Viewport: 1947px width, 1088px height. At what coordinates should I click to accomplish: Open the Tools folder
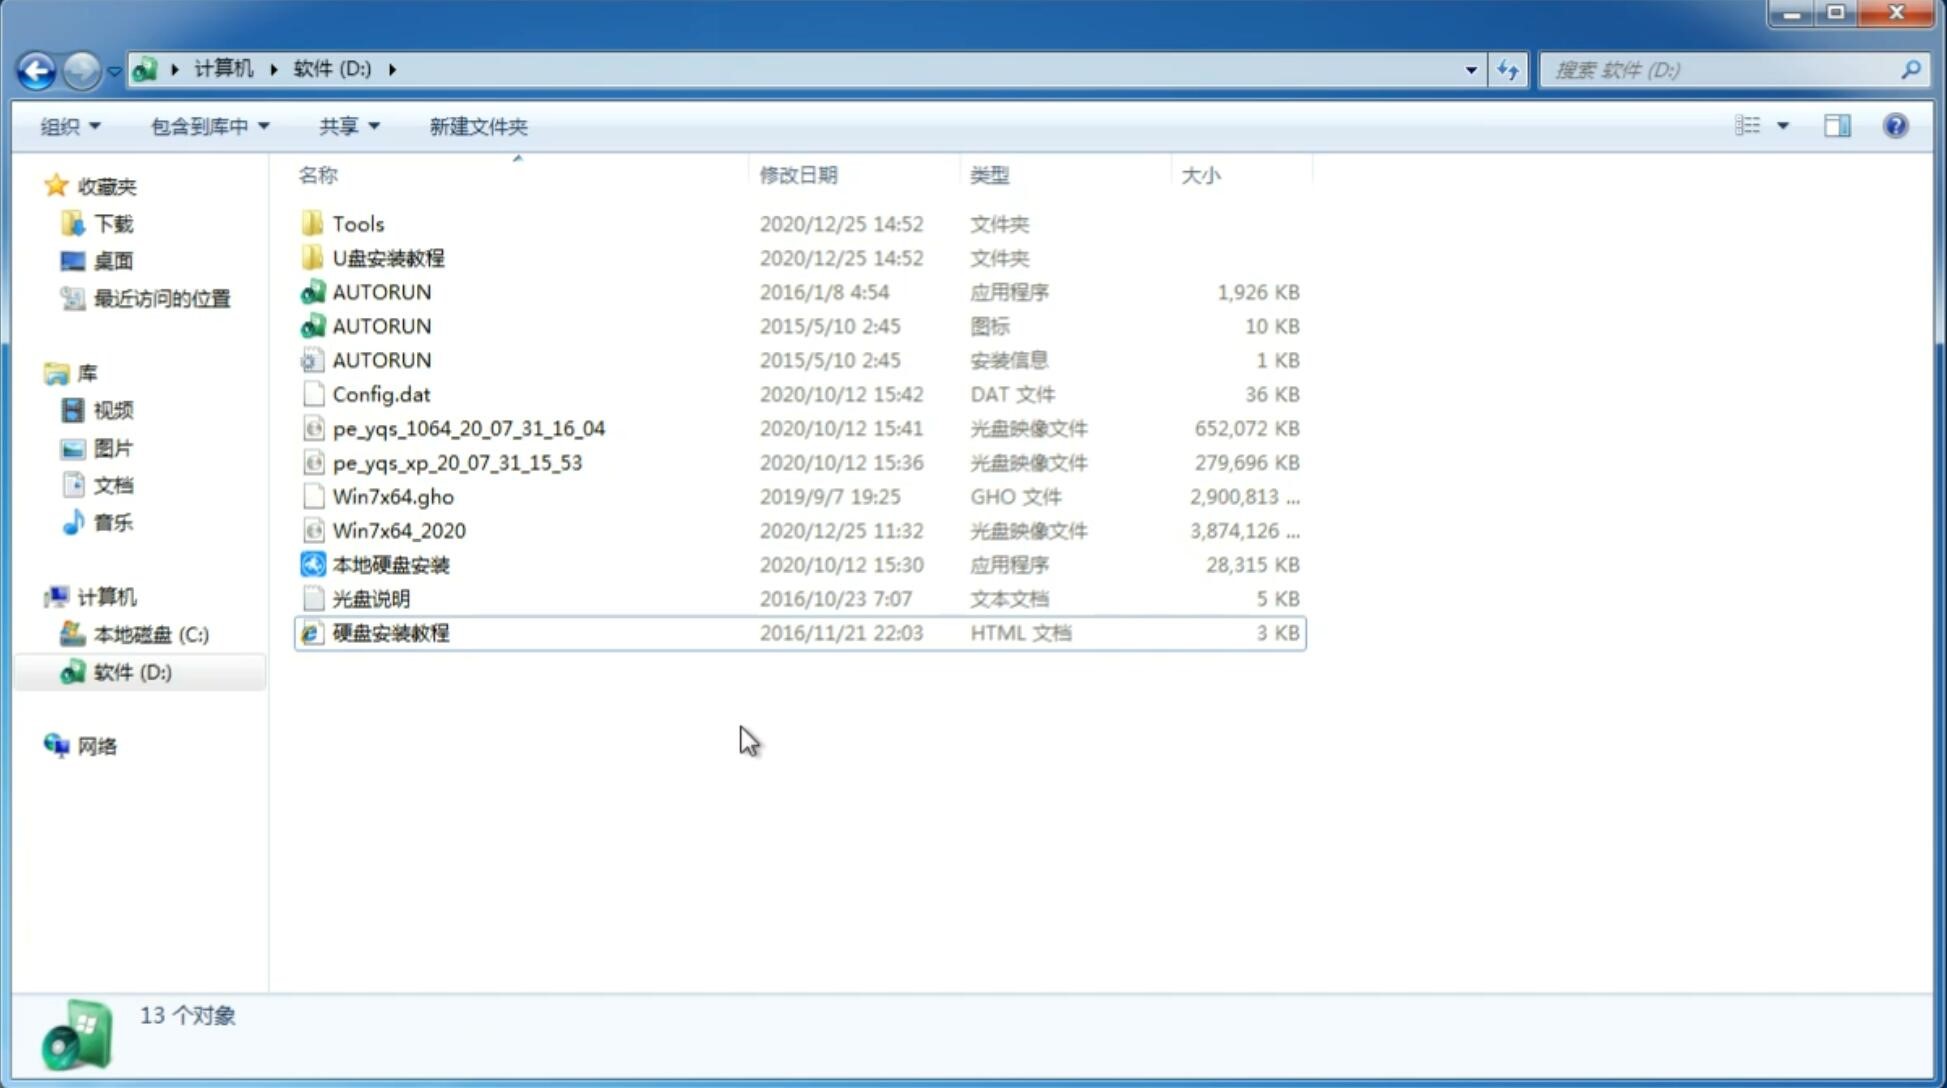coord(357,223)
